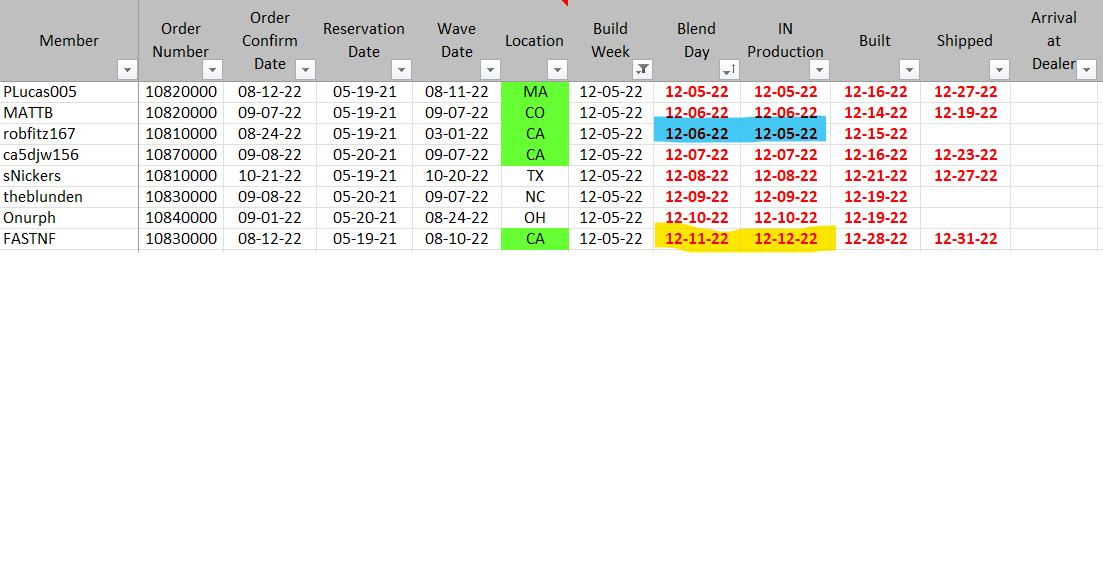Click the sort arrow icon on Blend Day

[x=727, y=70]
